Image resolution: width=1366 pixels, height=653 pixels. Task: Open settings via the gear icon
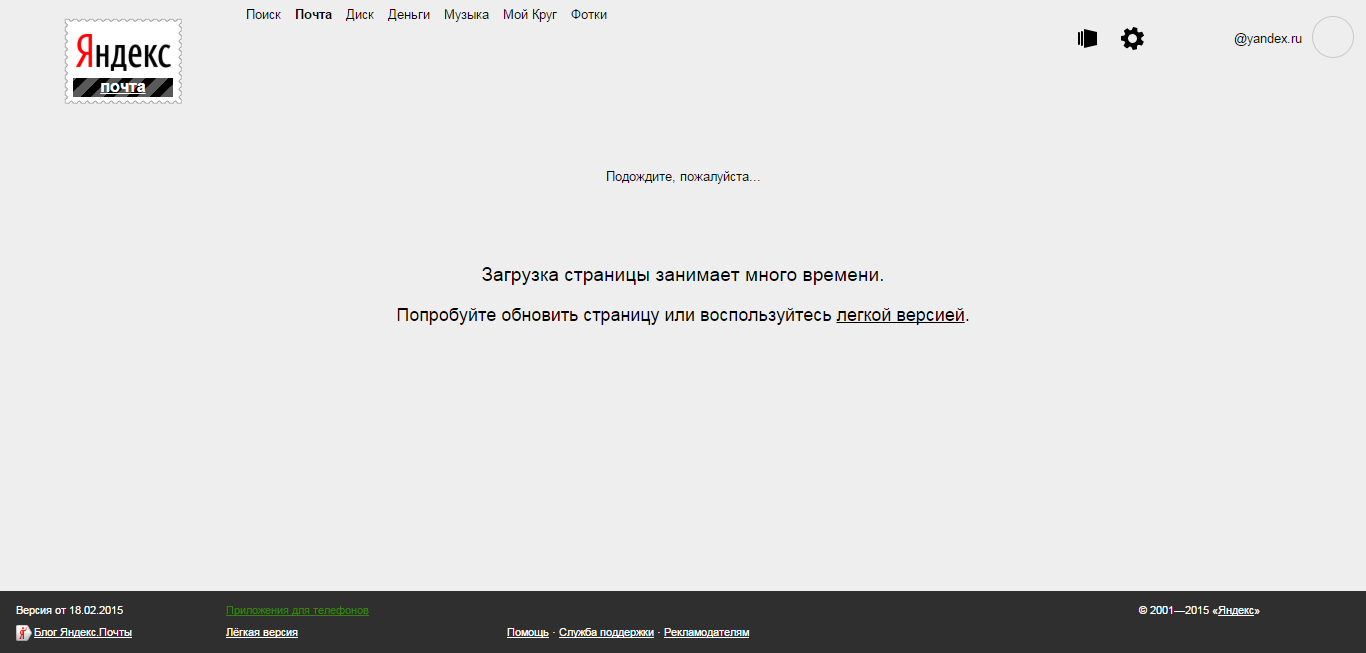click(1132, 39)
